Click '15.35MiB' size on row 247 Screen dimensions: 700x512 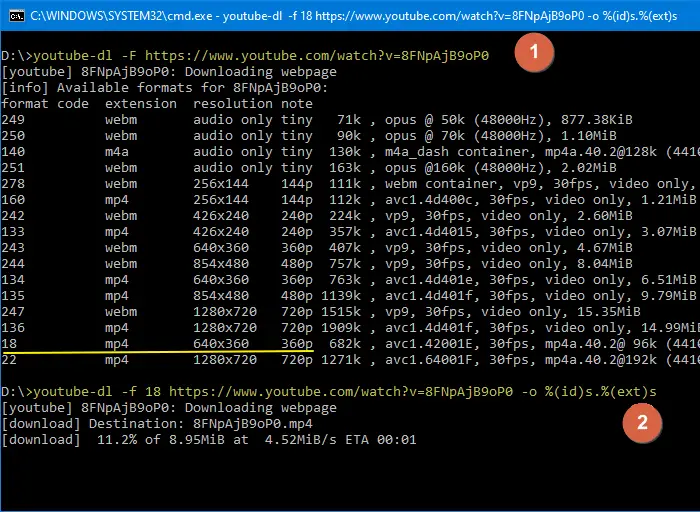tap(609, 312)
